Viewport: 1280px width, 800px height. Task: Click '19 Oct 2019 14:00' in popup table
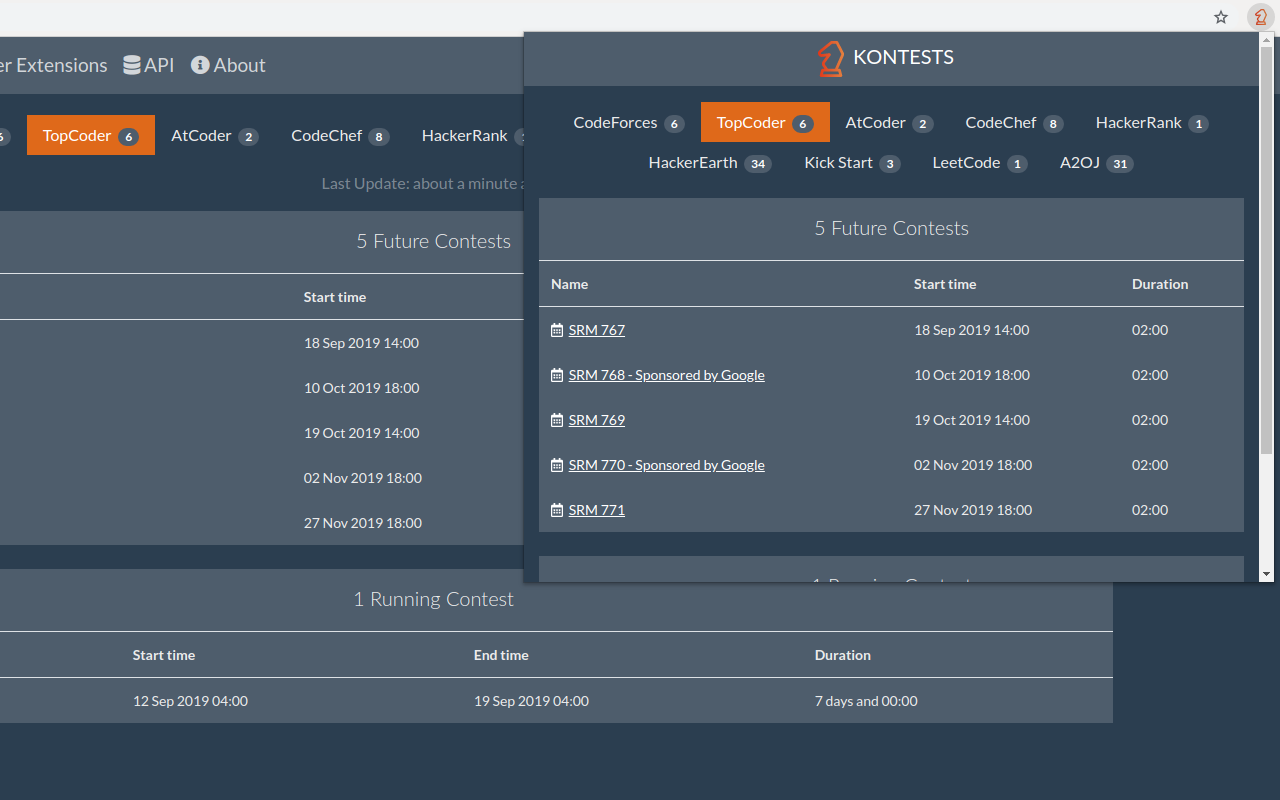[972, 420]
